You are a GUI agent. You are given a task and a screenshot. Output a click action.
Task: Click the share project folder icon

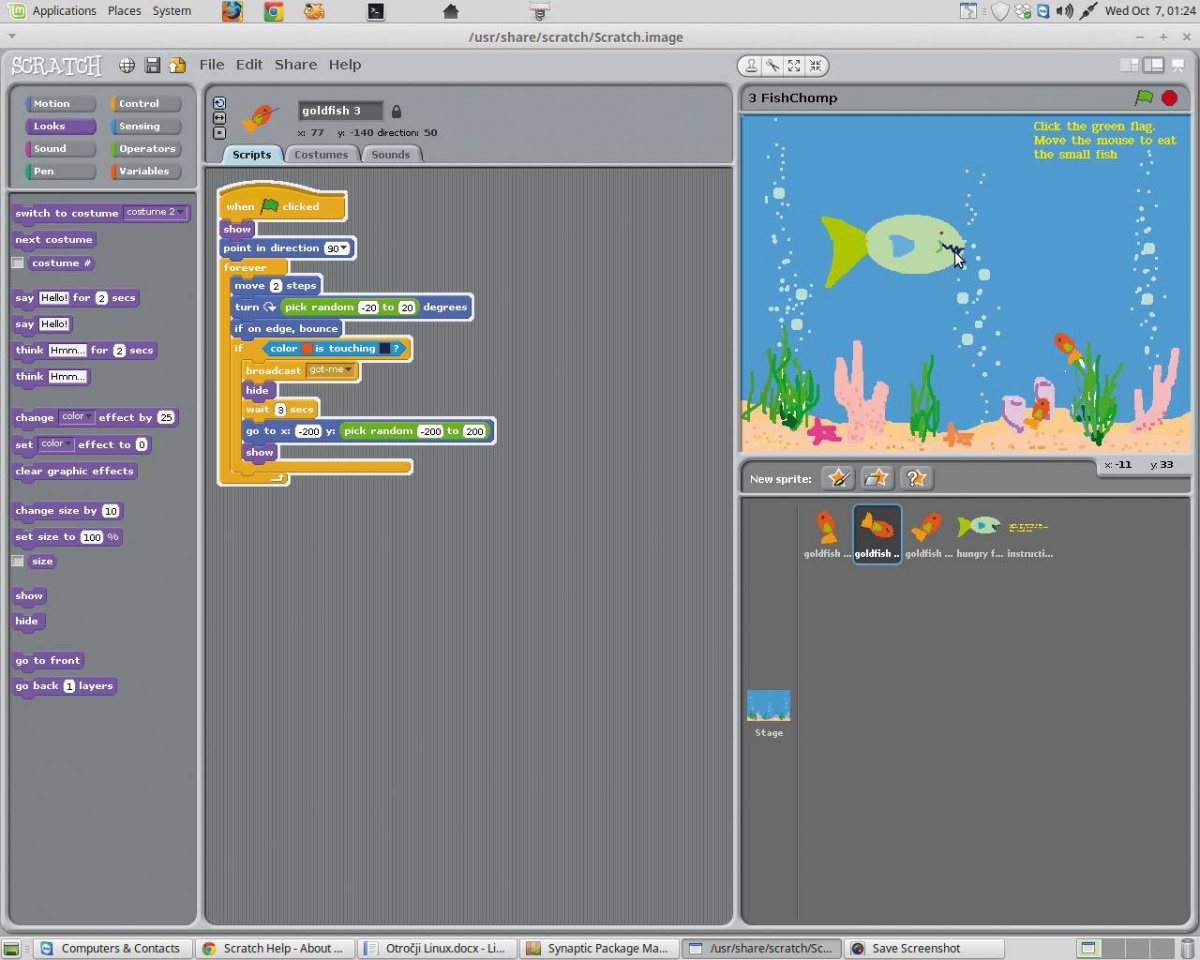(x=177, y=65)
